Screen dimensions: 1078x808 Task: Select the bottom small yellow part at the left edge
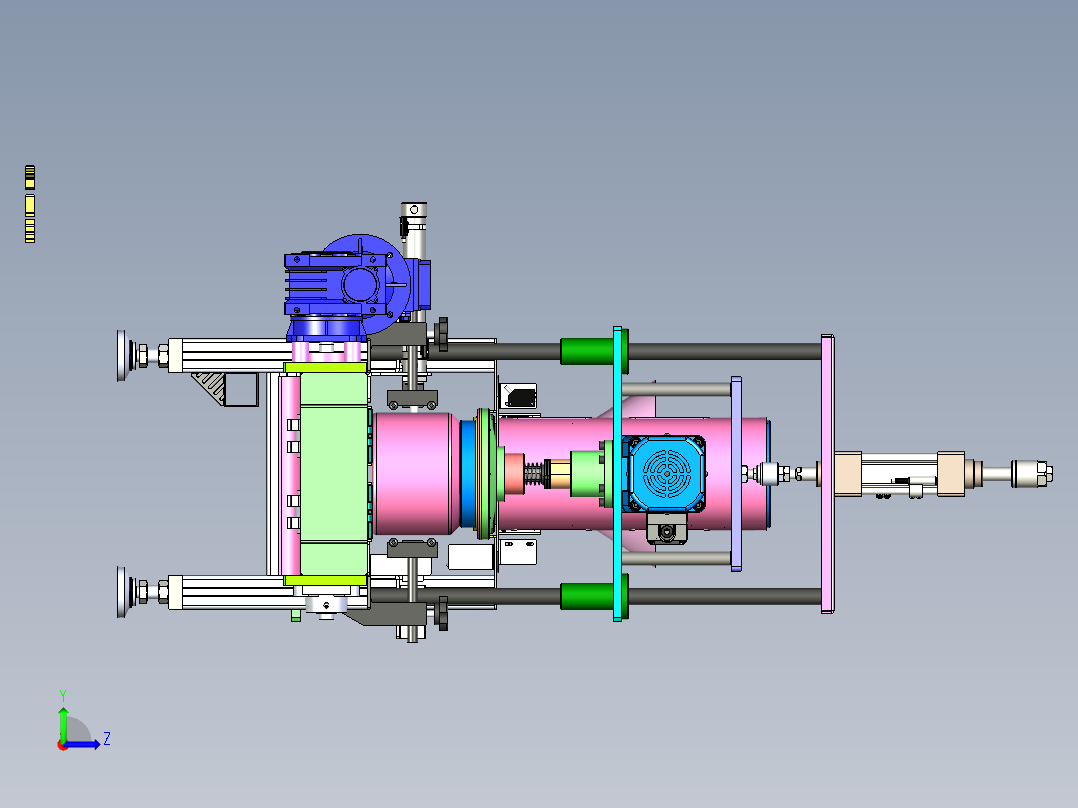(30, 231)
